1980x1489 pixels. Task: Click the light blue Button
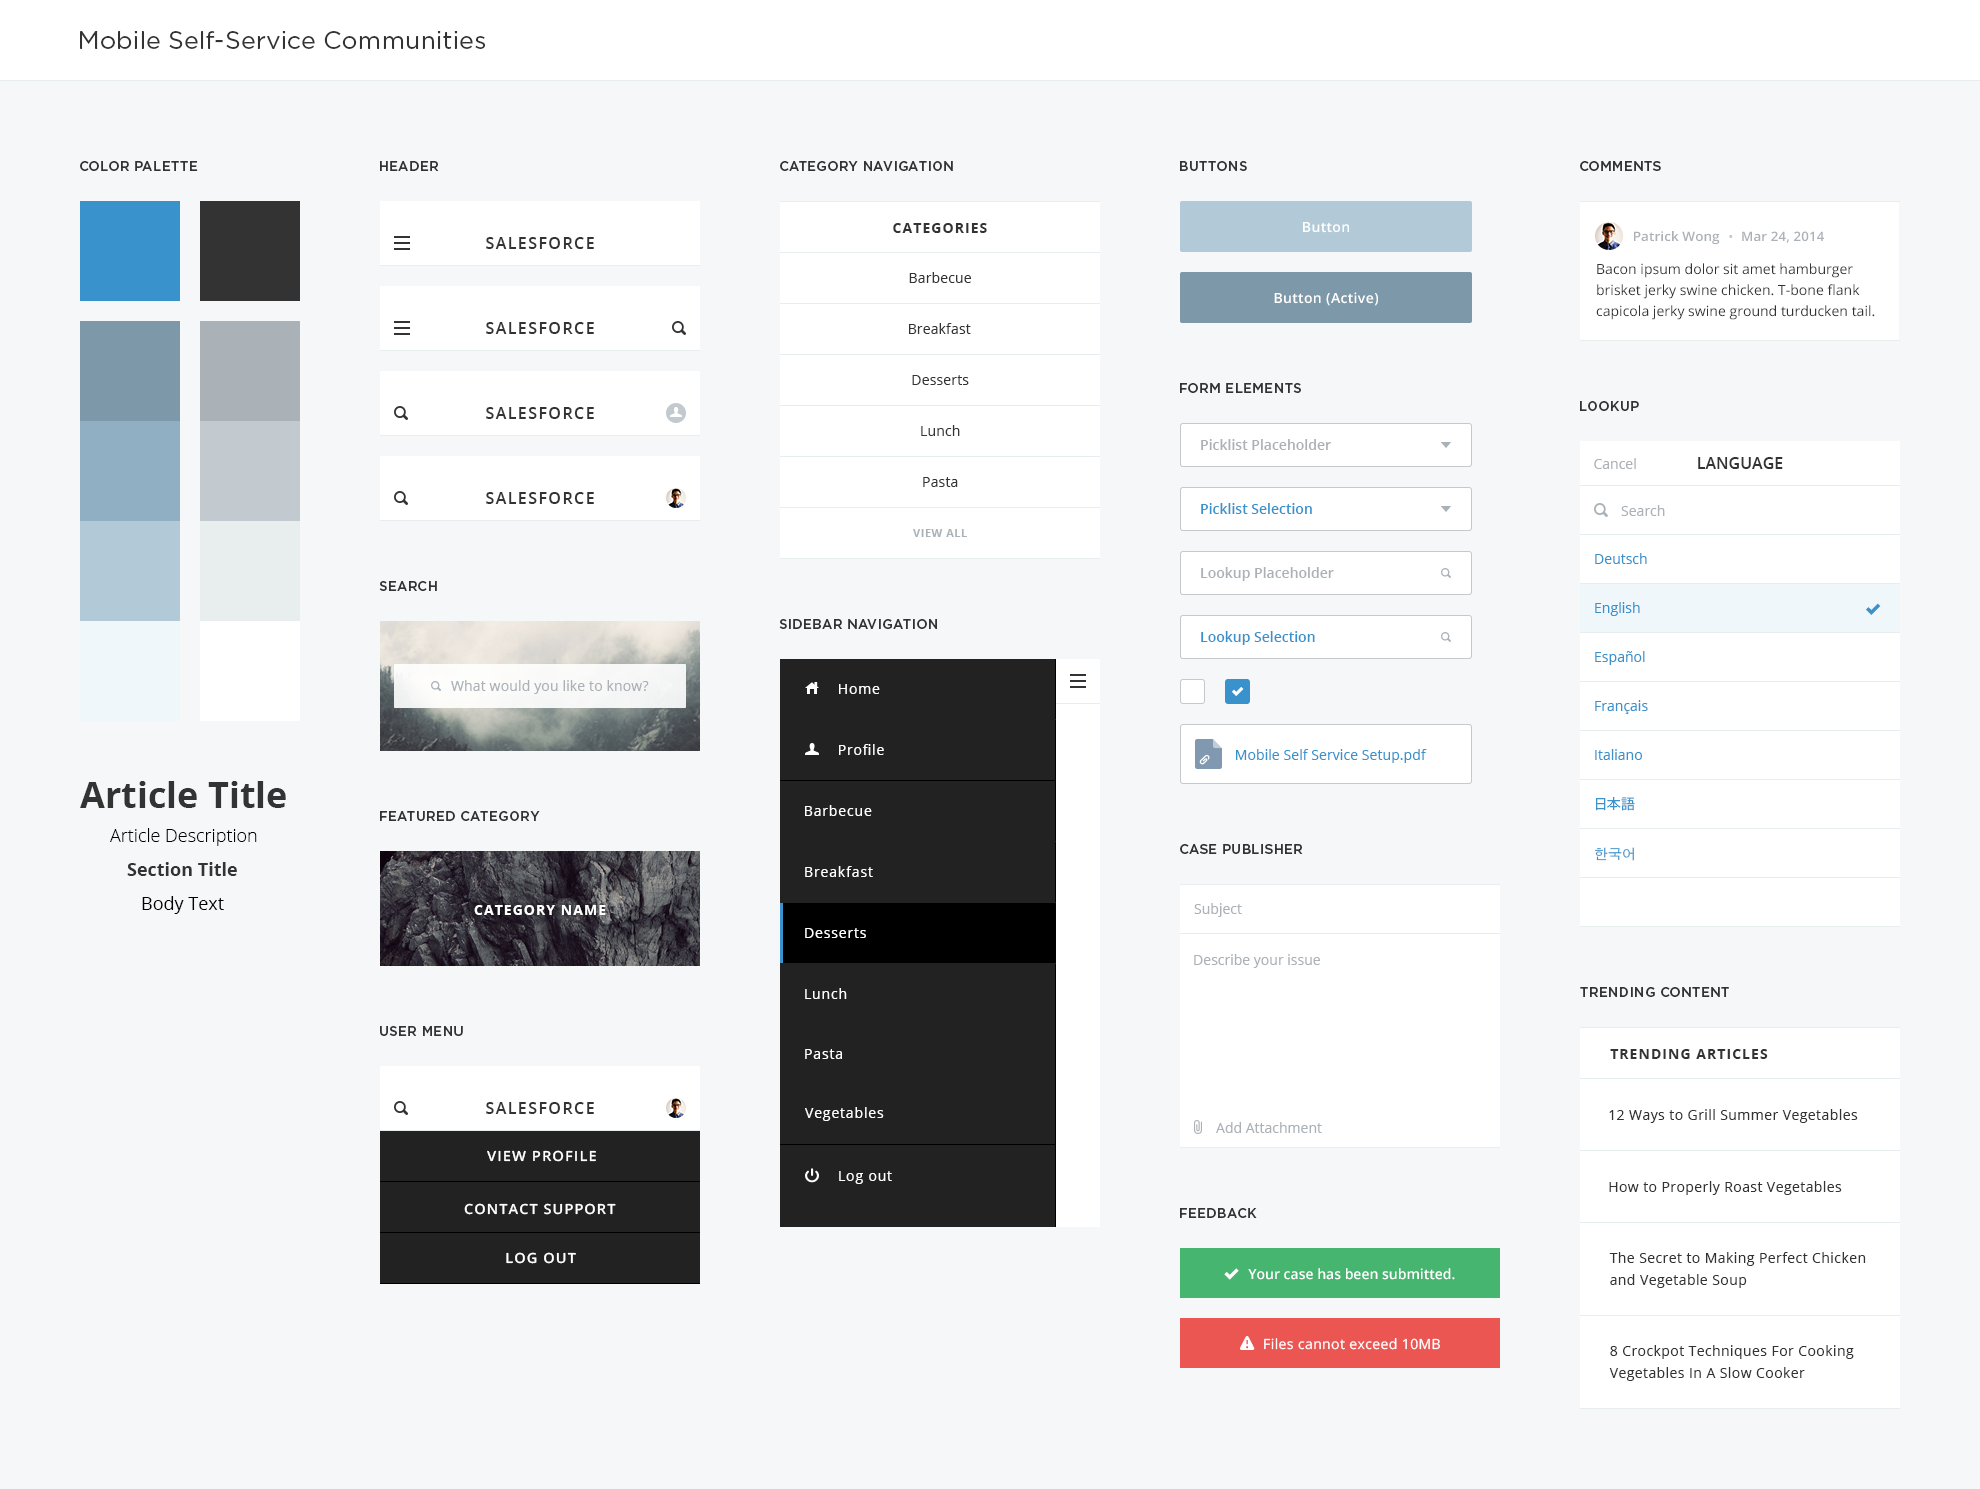(x=1326, y=227)
